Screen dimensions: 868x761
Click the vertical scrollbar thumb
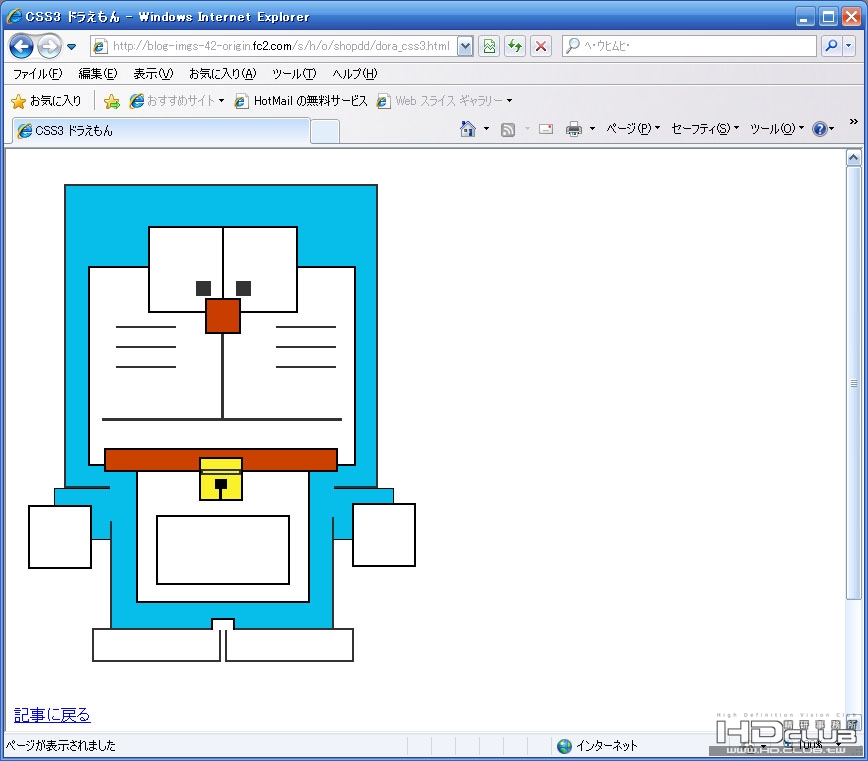click(x=853, y=383)
